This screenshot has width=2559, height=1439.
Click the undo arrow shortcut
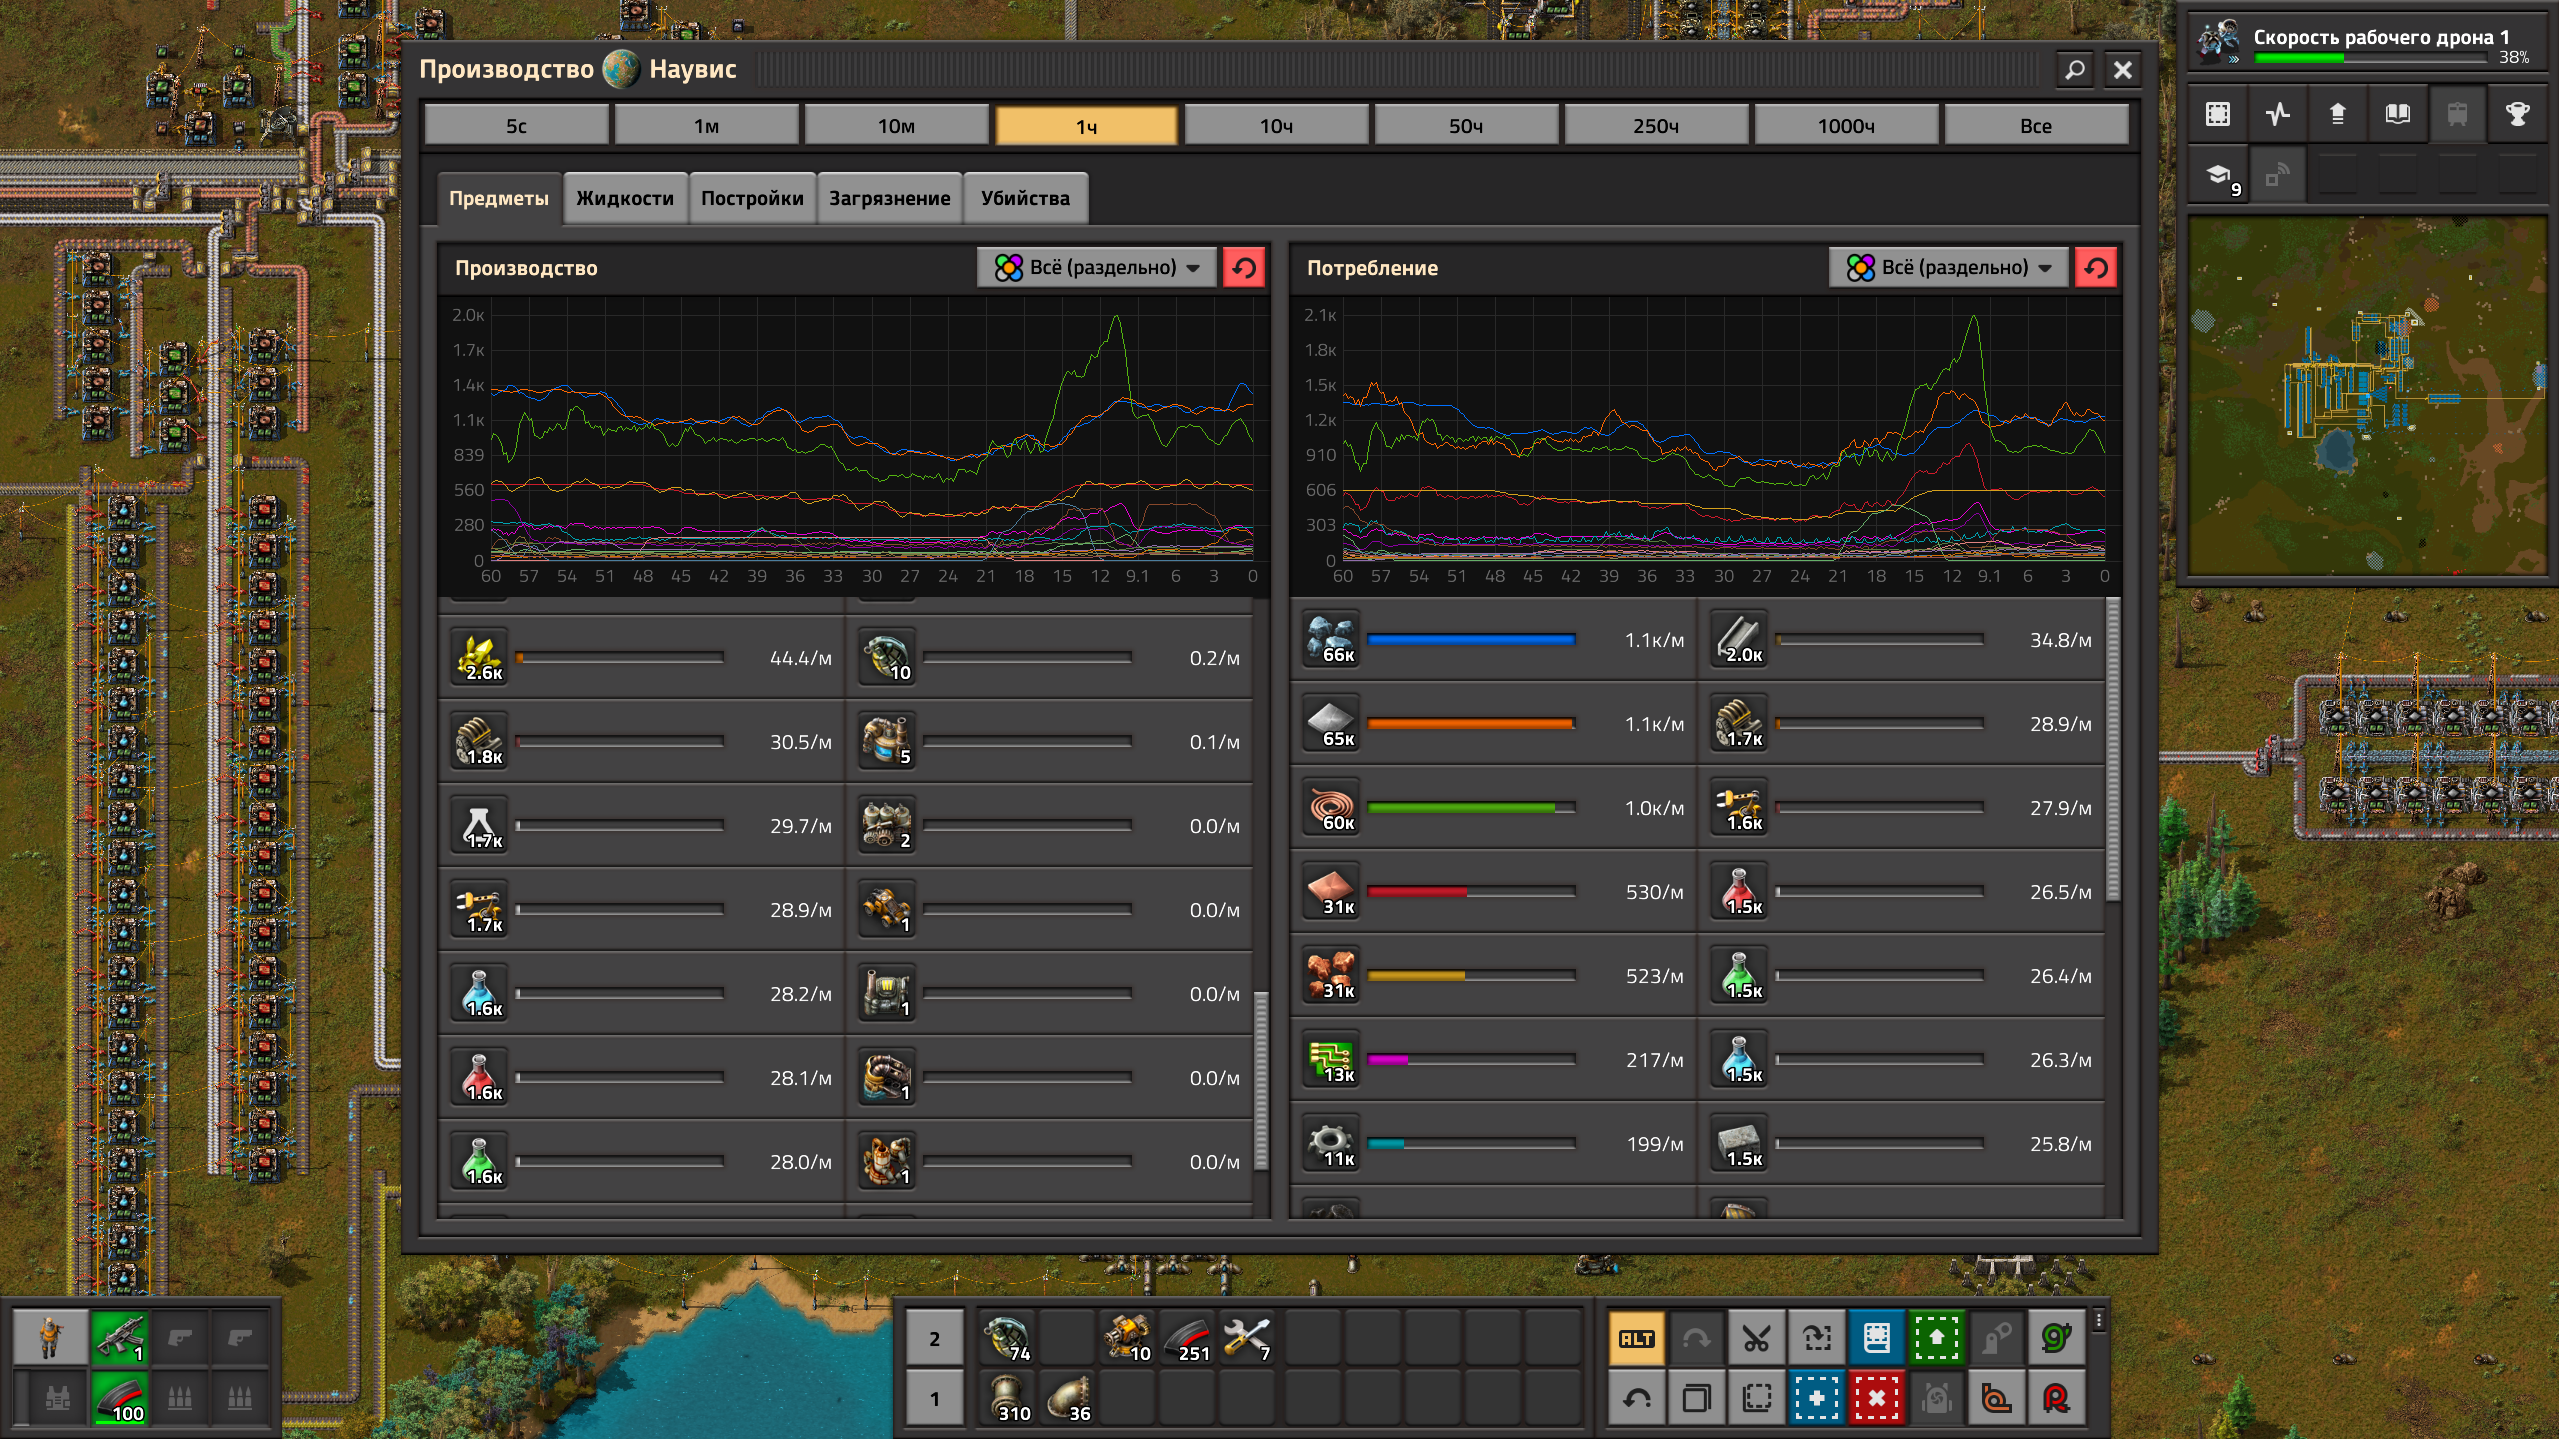tap(1636, 1398)
